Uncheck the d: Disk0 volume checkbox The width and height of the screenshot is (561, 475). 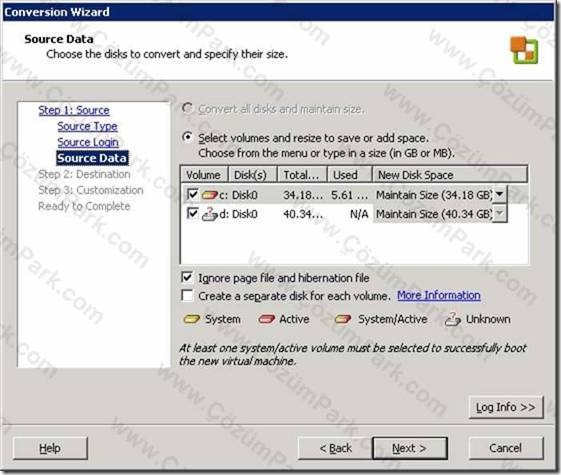[192, 214]
